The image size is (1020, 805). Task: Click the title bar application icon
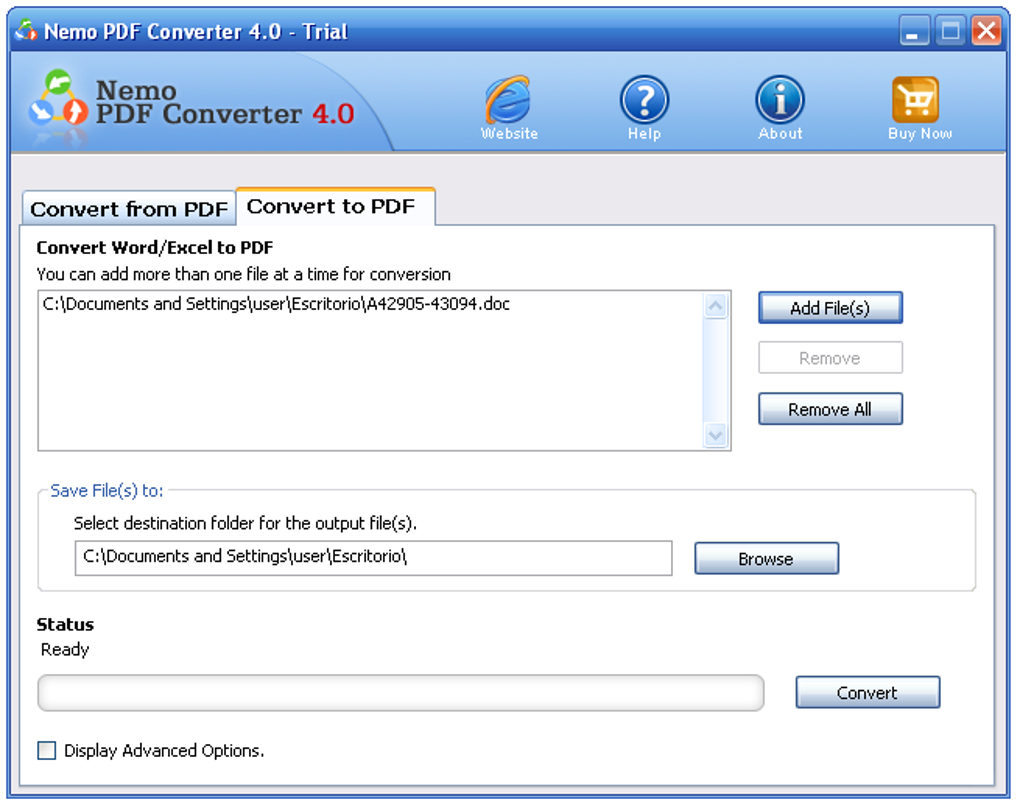[x=26, y=31]
